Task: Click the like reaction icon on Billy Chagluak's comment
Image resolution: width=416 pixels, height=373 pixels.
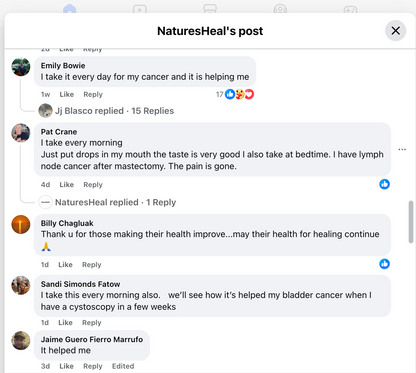Action: coord(384,264)
